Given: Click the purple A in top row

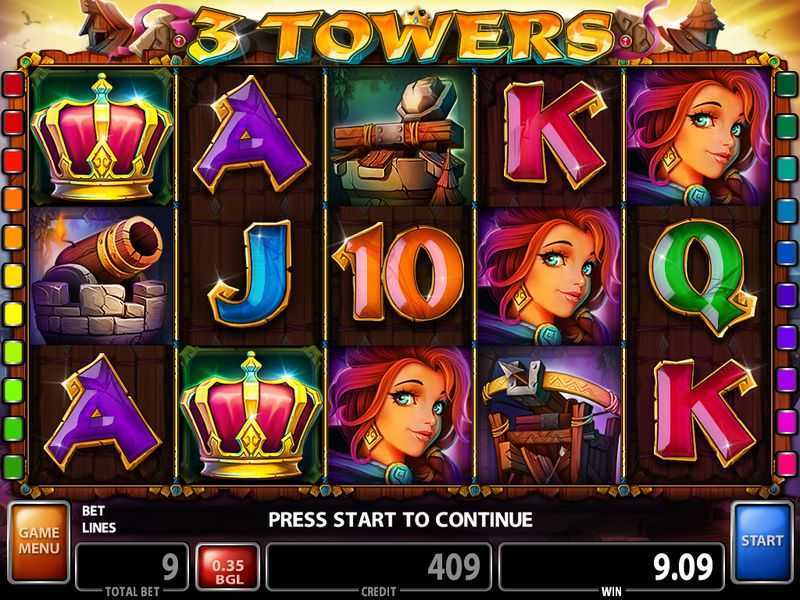Looking at the screenshot, I should coord(251,135).
